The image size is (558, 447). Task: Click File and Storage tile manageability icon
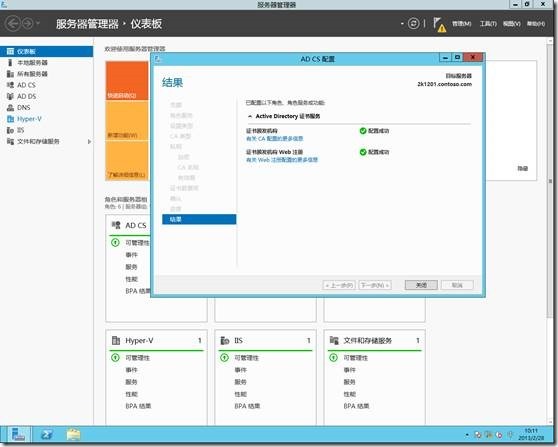333,357
